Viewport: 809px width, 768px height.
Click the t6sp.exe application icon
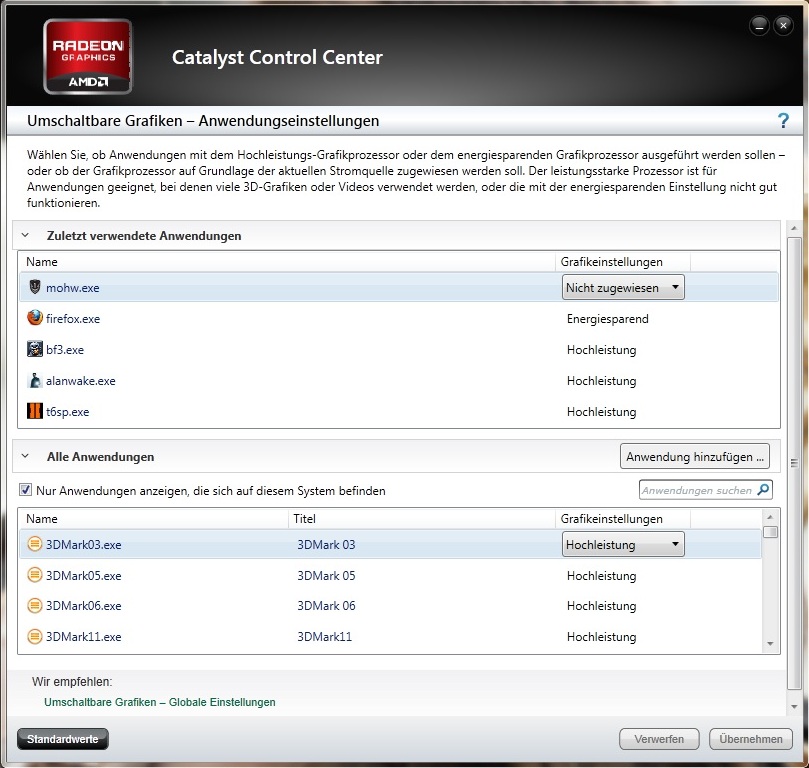tap(35, 412)
